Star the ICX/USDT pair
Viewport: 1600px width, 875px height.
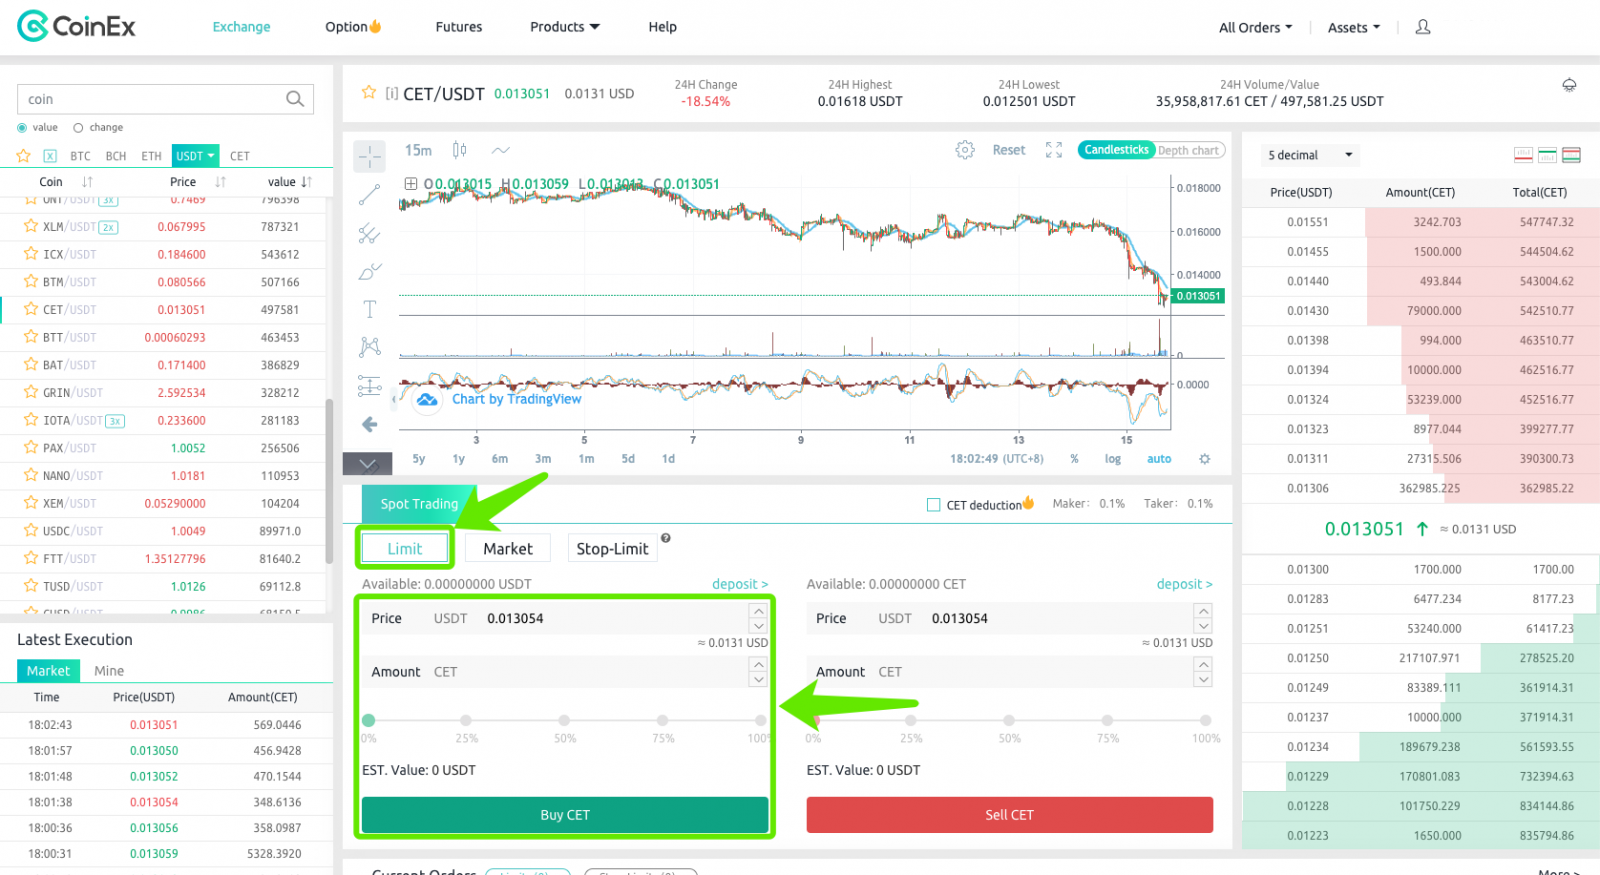coord(31,254)
